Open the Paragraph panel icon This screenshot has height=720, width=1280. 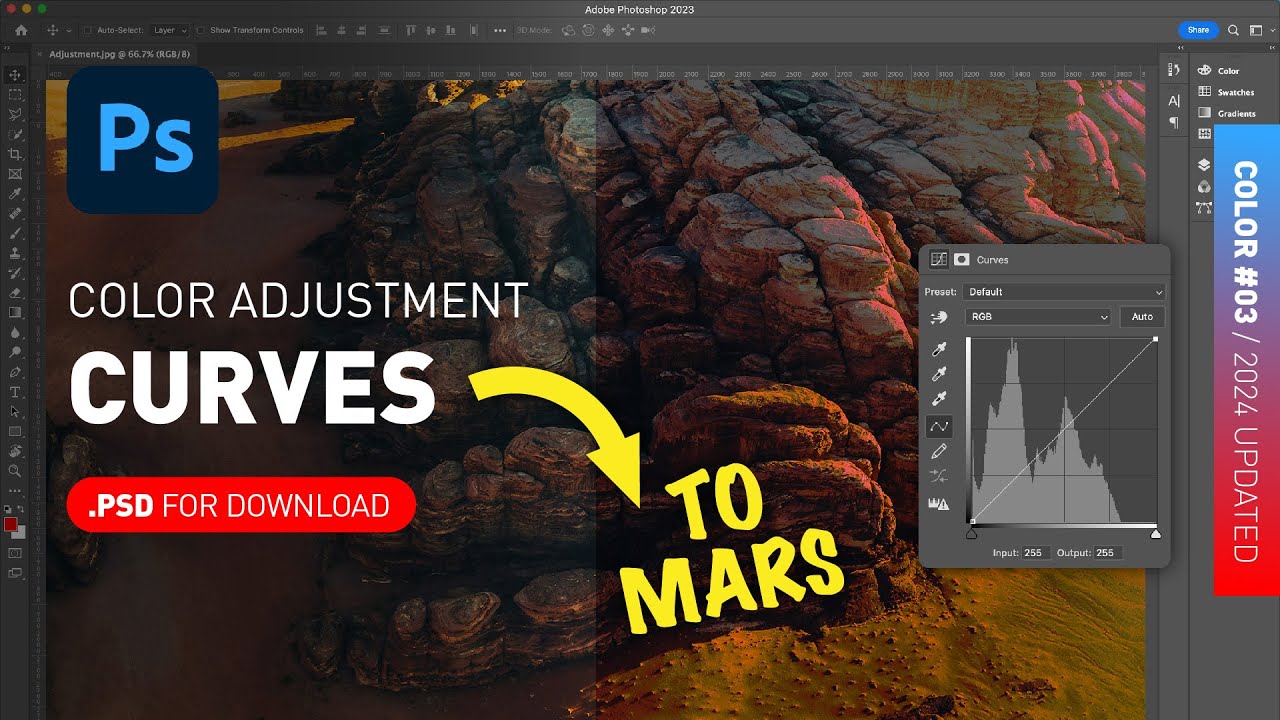[1175, 122]
